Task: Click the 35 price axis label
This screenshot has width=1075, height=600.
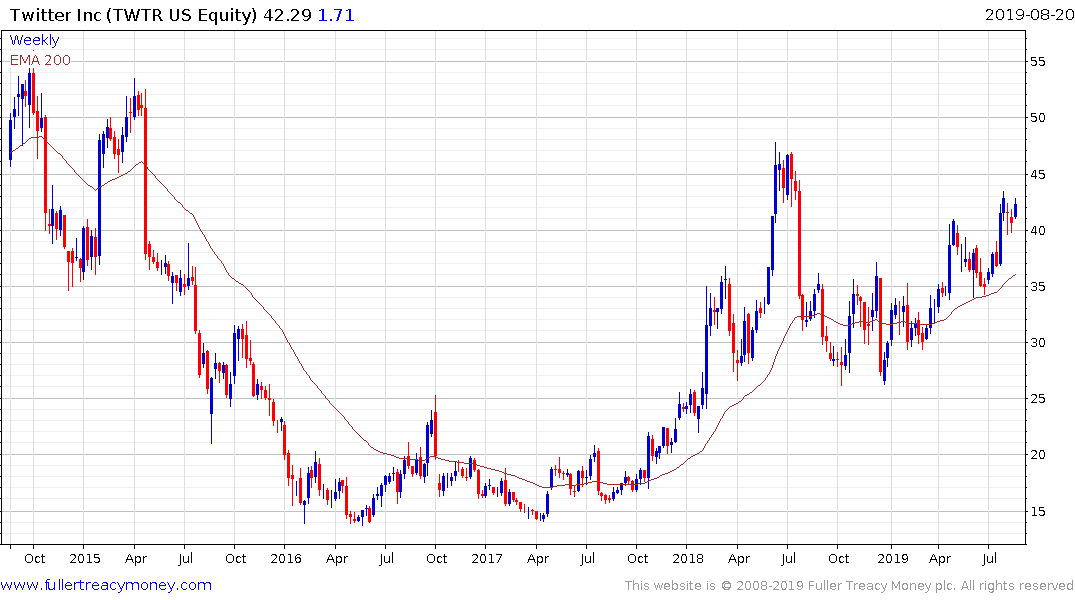Action: [x=1037, y=287]
